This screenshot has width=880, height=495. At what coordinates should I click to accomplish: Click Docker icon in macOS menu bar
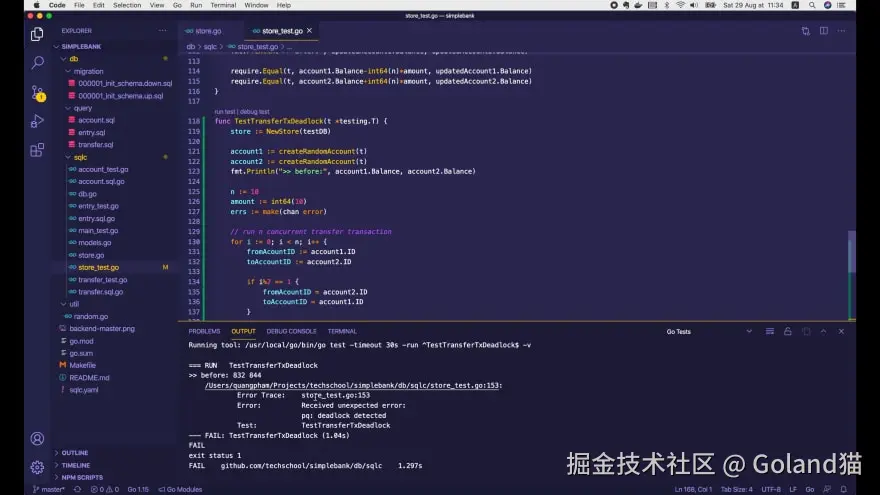638,5
